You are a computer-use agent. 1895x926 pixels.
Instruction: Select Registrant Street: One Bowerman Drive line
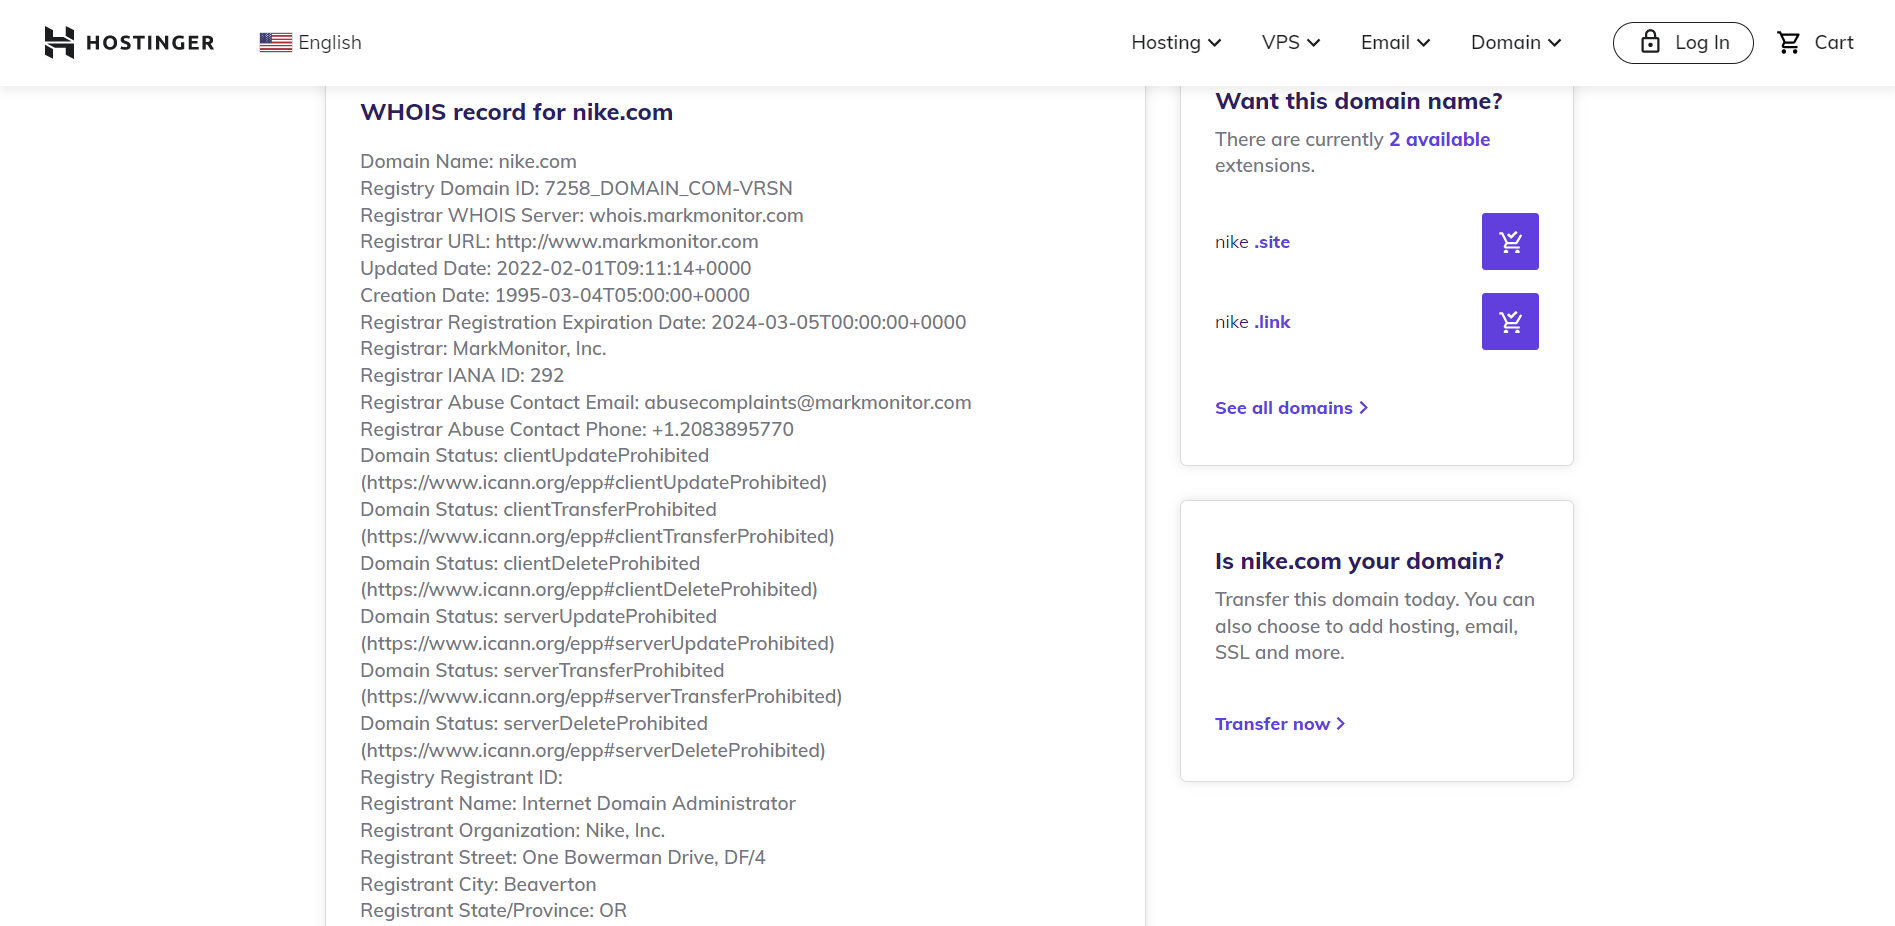pyautogui.click(x=563, y=857)
